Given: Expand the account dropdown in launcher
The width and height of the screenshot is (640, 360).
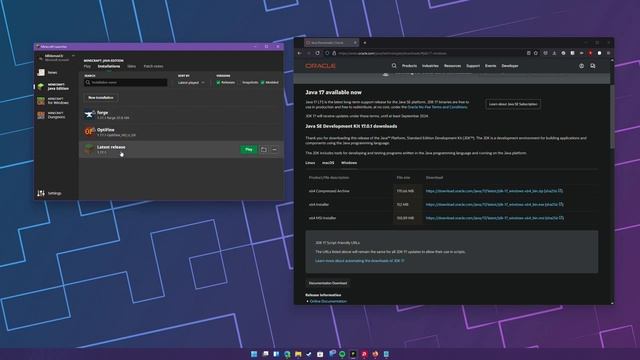Looking at the screenshot, I should [x=73, y=56].
